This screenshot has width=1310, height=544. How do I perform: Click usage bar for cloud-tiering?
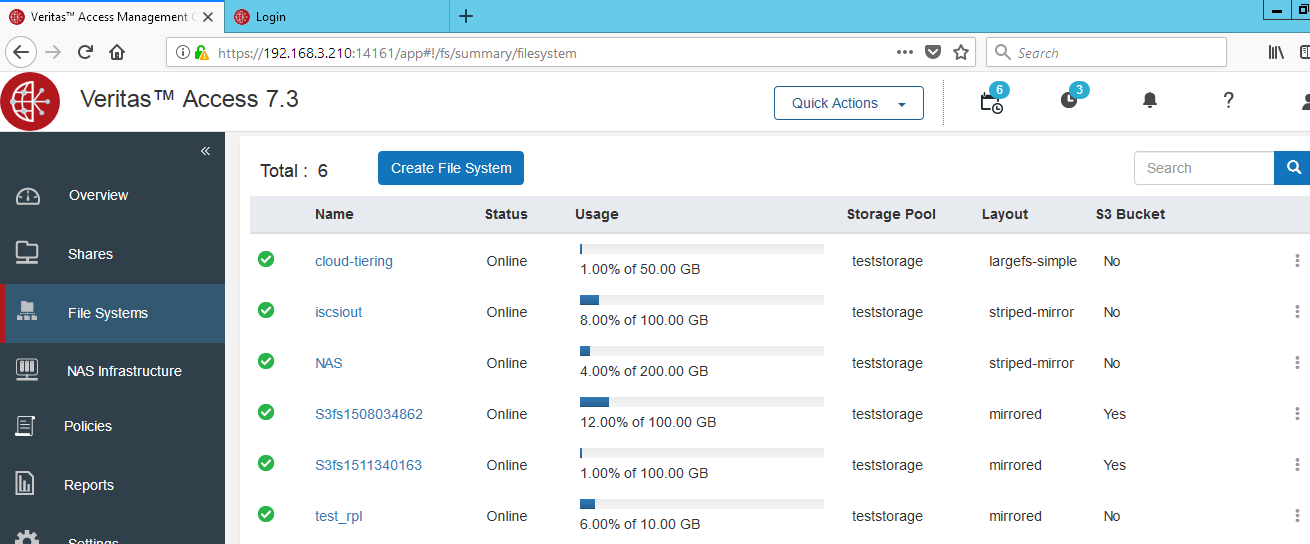702,248
